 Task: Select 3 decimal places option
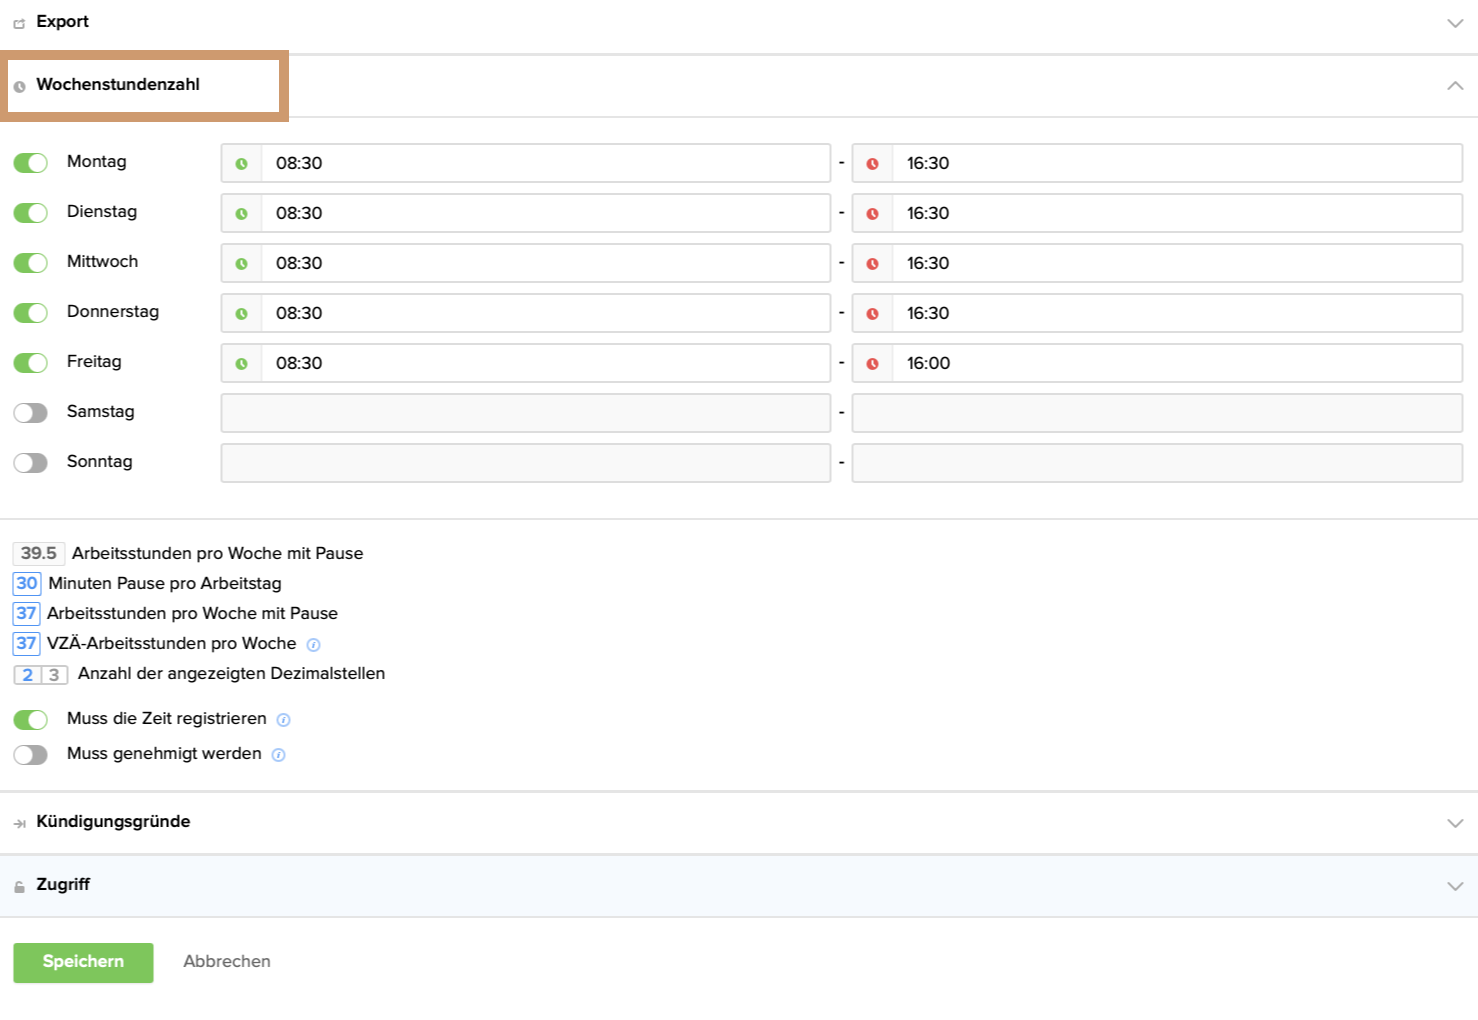(54, 675)
